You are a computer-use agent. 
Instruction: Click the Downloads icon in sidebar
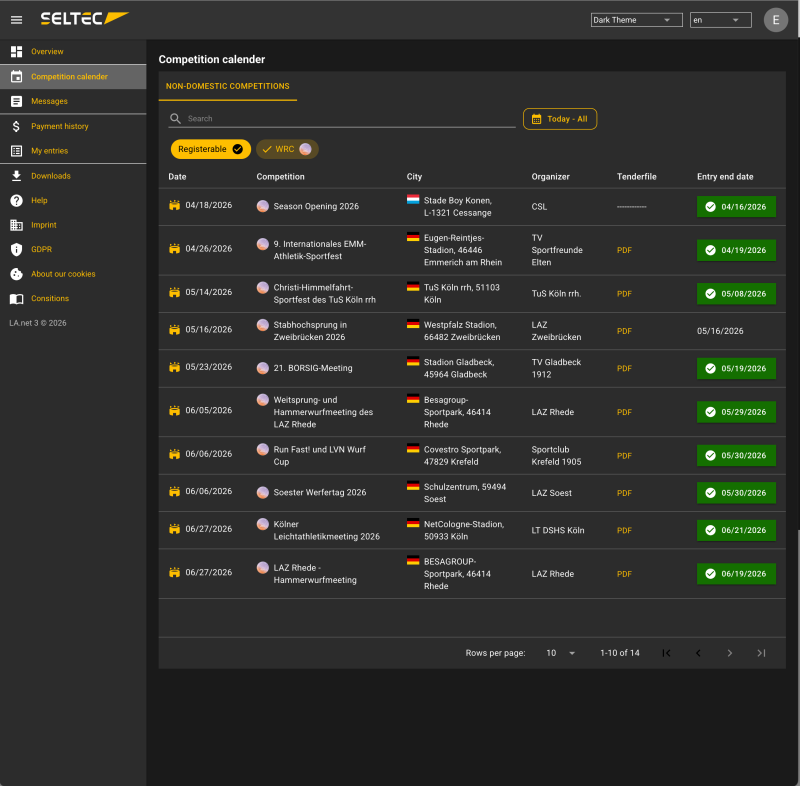[x=16, y=176]
